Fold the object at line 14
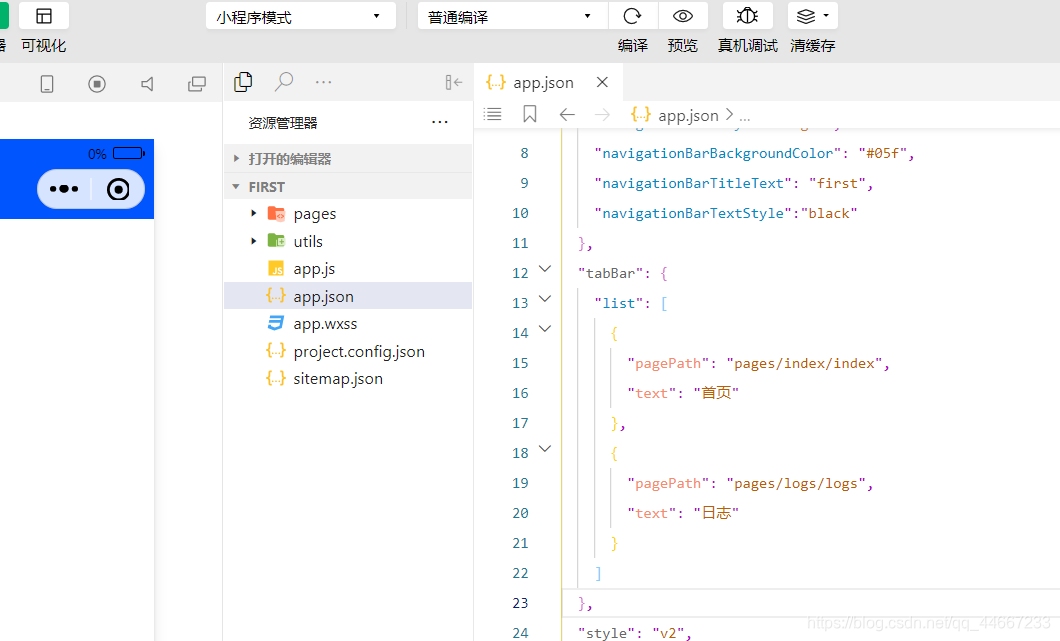Viewport: 1060px width, 641px height. tap(545, 329)
